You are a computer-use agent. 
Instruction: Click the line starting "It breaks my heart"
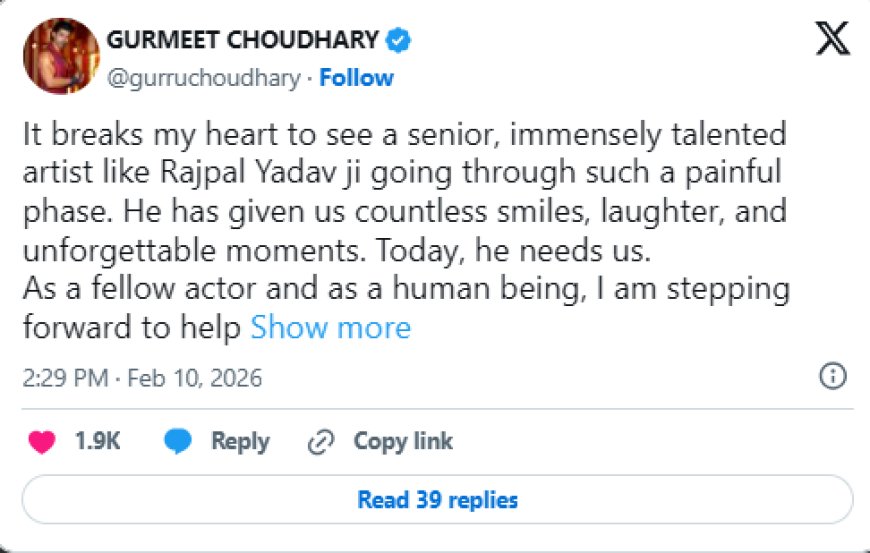(403, 133)
